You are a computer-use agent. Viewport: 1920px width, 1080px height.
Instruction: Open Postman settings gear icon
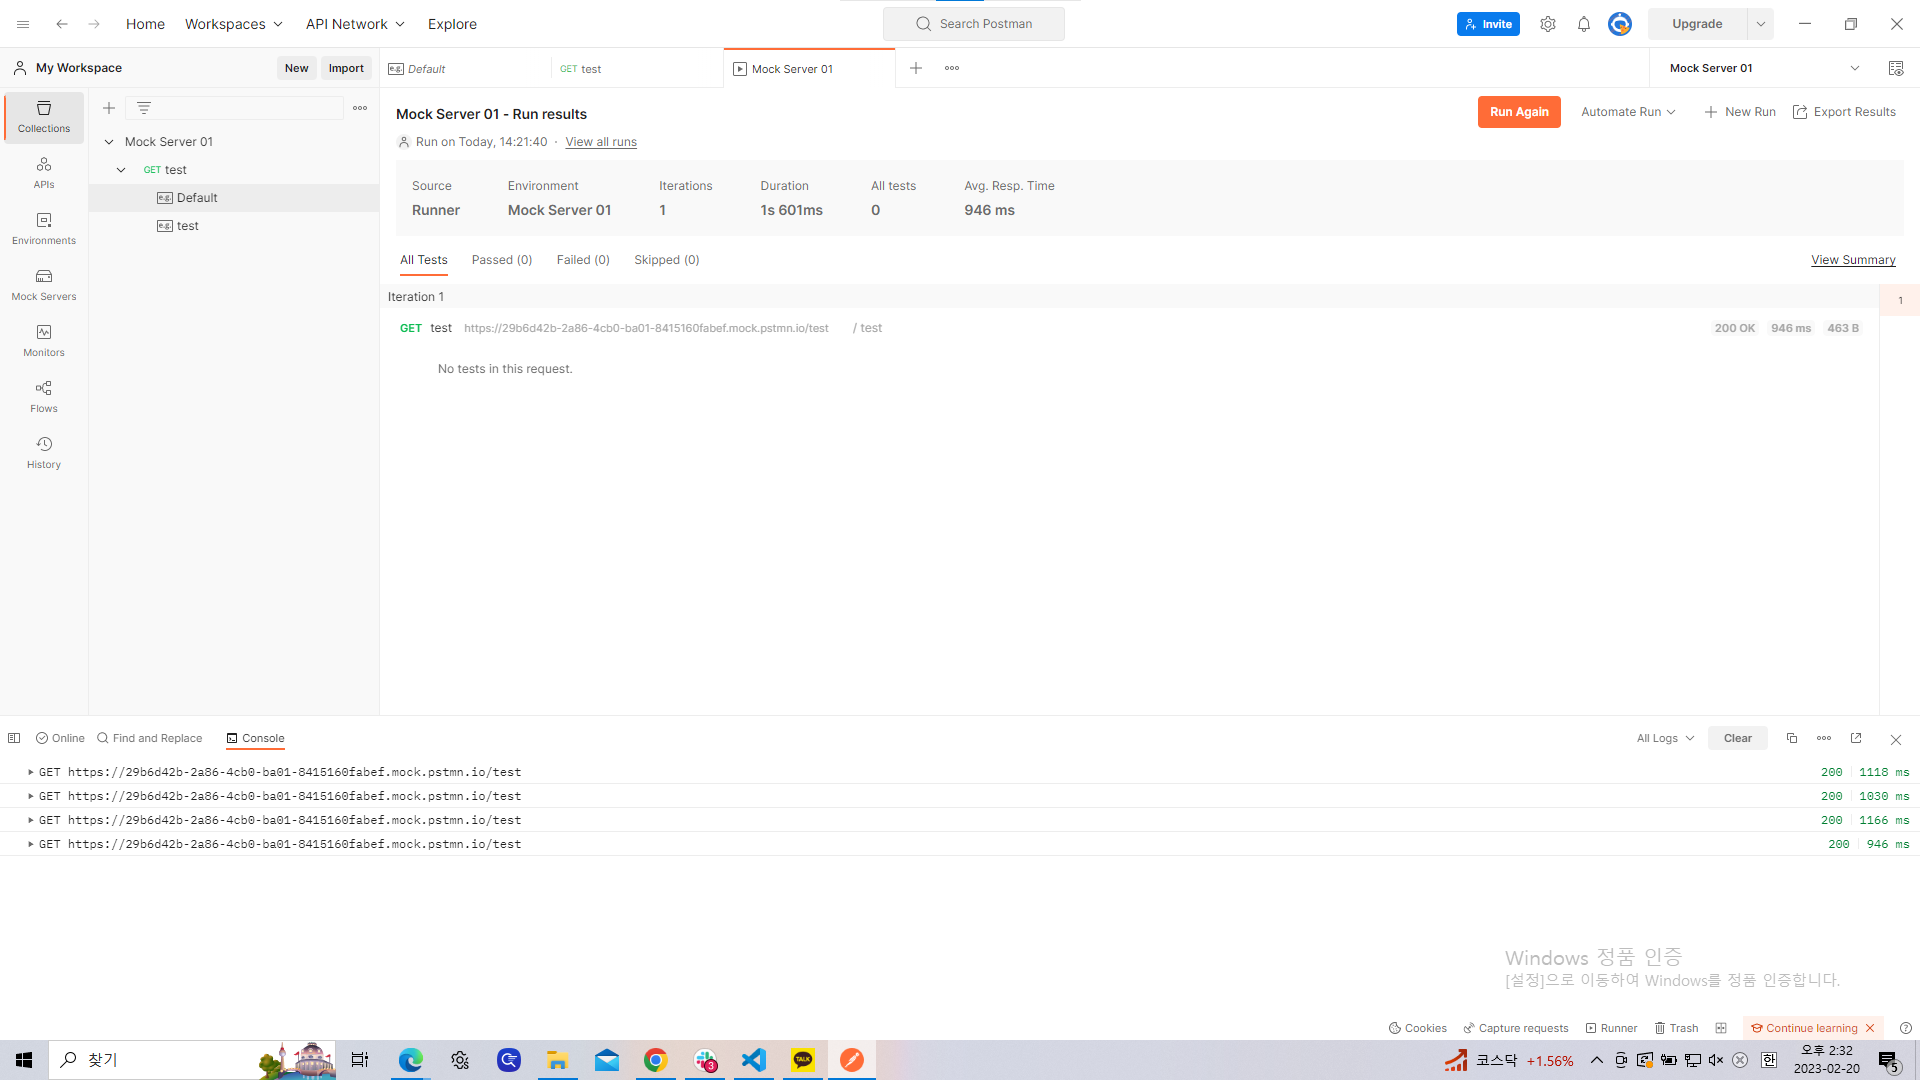click(1547, 24)
